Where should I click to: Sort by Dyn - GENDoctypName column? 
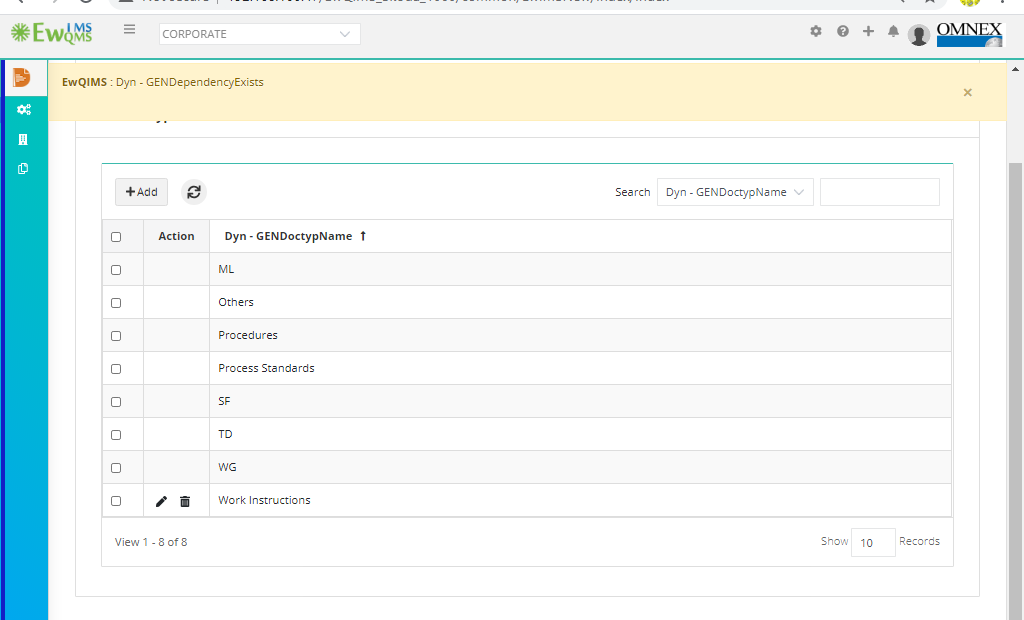point(288,237)
